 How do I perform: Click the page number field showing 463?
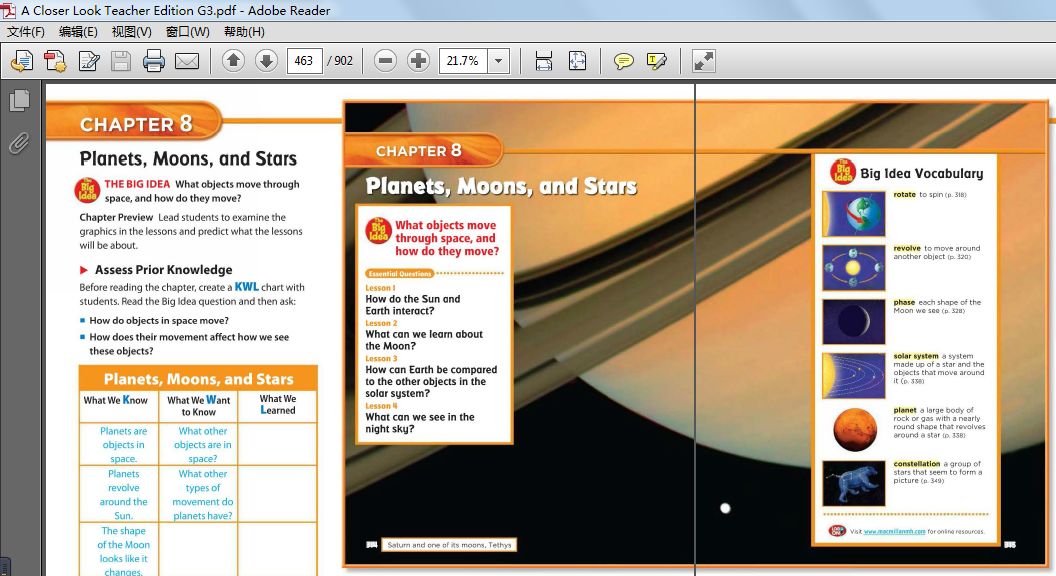pos(304,61)
